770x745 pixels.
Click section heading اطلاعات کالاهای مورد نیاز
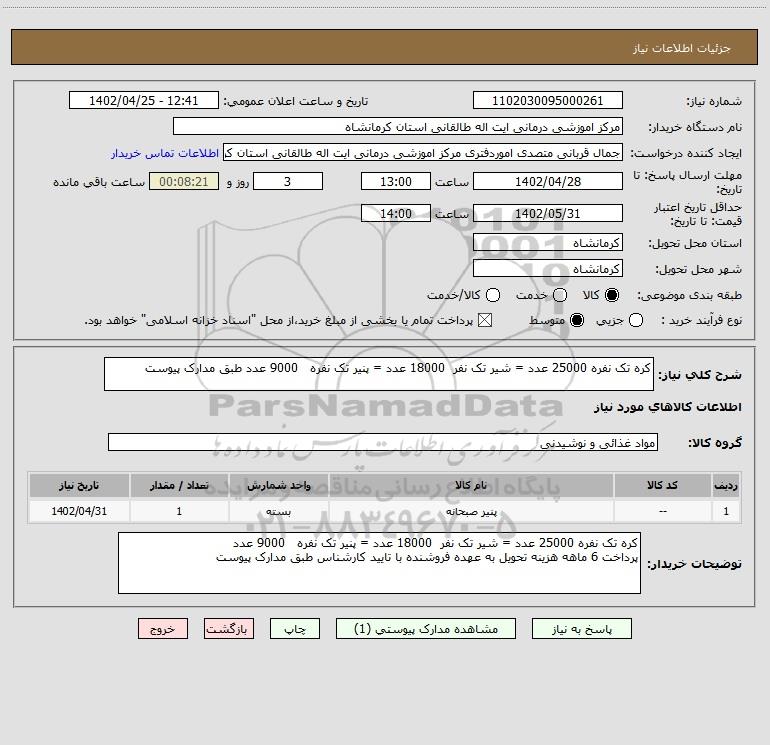pos(667,407)
